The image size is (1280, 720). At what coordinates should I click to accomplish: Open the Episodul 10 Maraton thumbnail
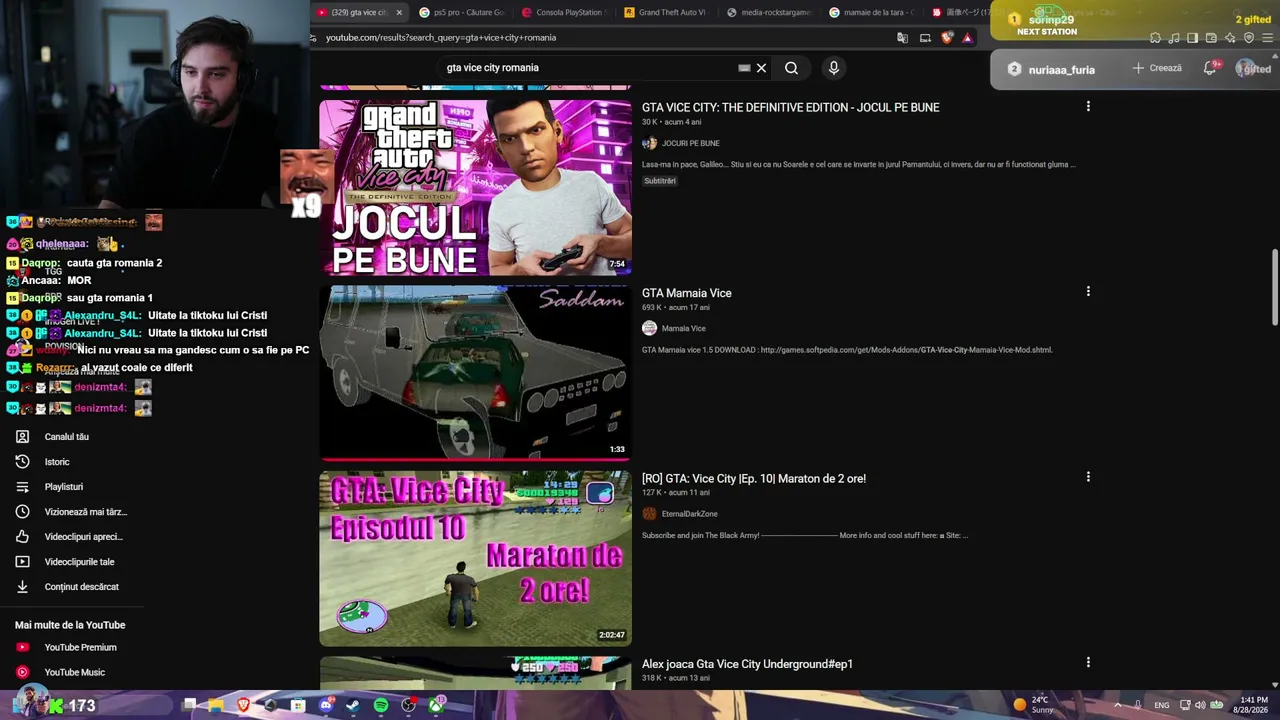pyautogui.click(x=475, y=558)
